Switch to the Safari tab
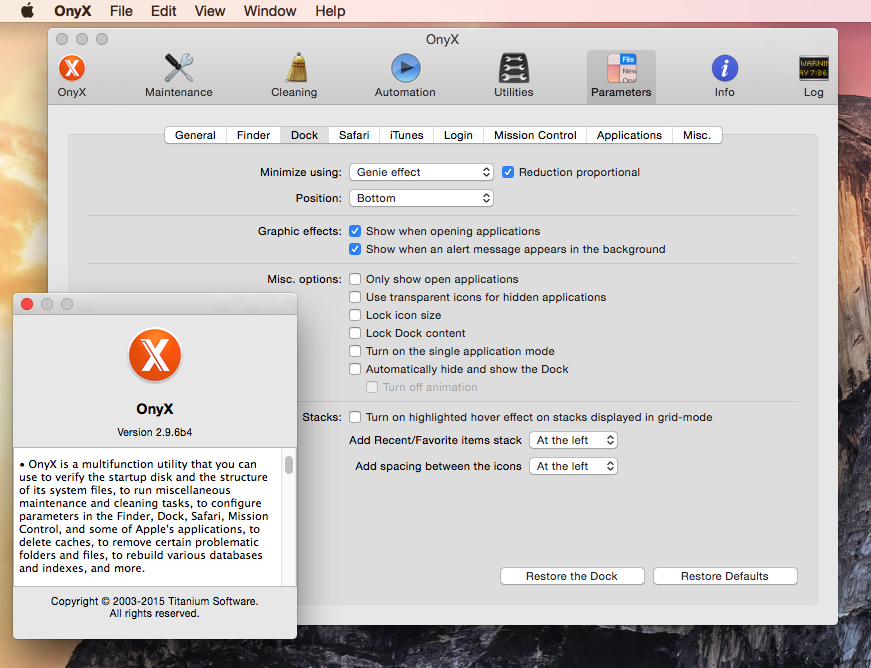Screen dimensions: 871x668 pyautogui.click(x=354, y=135)
